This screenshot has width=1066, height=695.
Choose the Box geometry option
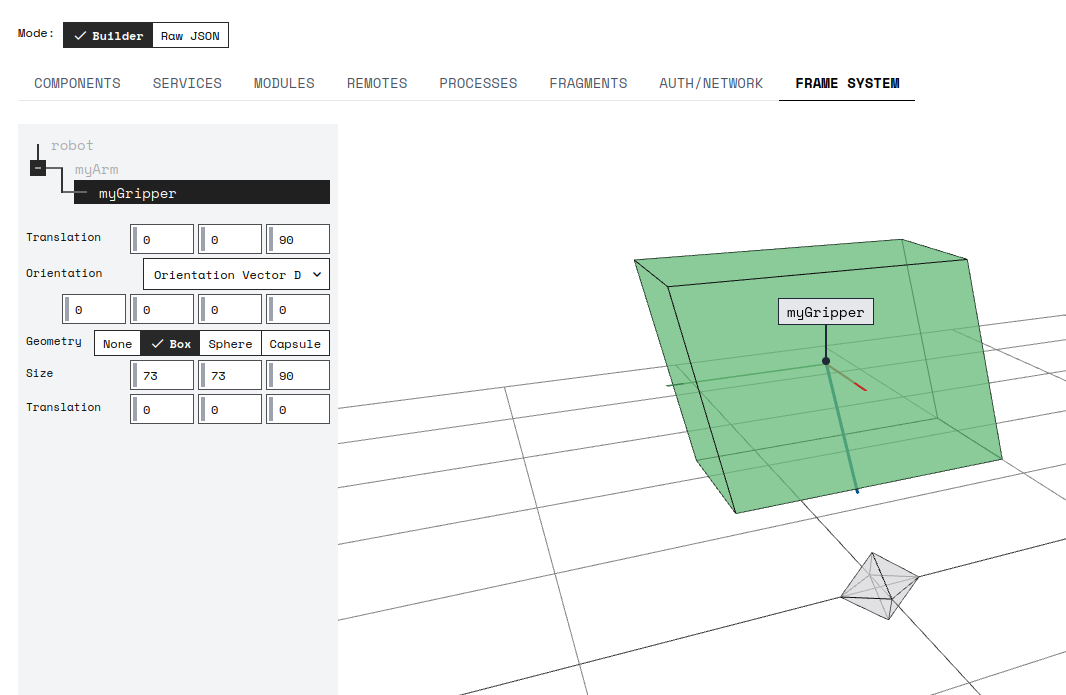click(x=170, y=344)
